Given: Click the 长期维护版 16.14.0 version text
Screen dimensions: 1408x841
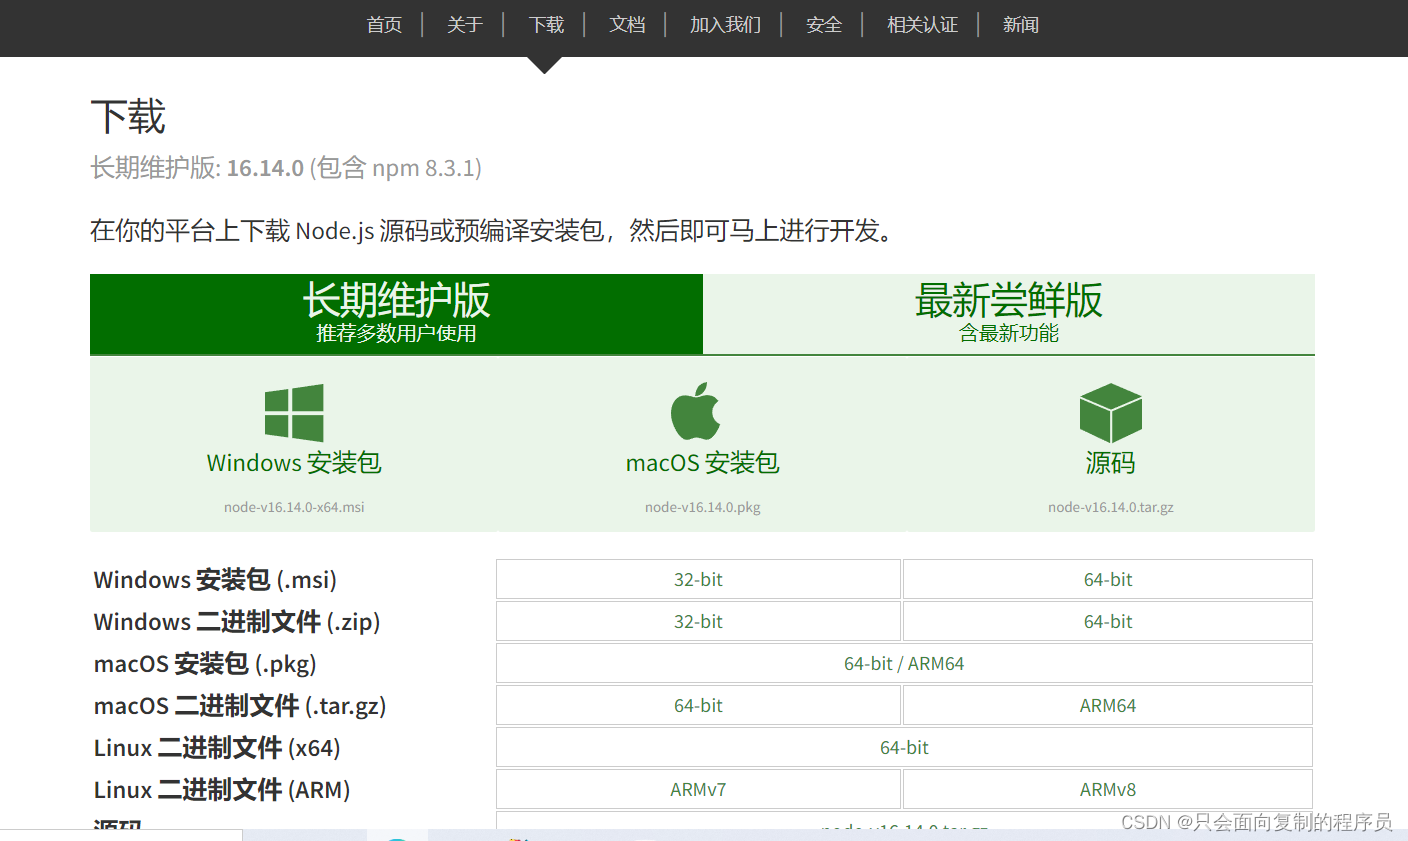Looking at the screenshot, I should coord(286,168).
